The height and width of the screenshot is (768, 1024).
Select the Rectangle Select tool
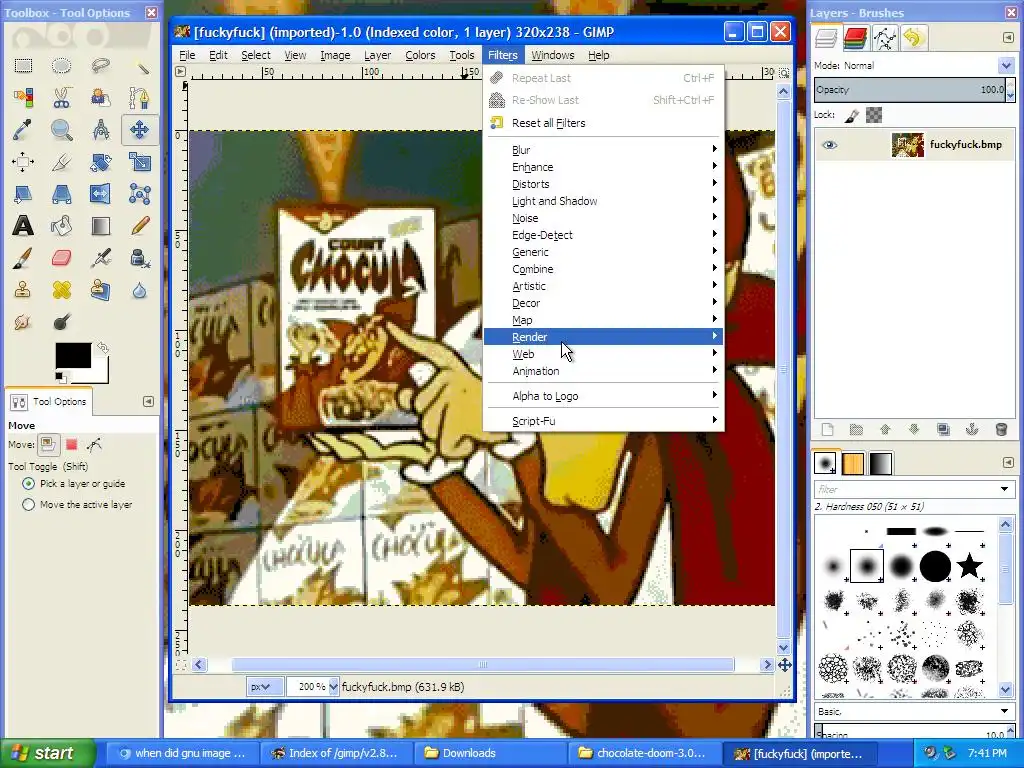(x=23, y=65)
